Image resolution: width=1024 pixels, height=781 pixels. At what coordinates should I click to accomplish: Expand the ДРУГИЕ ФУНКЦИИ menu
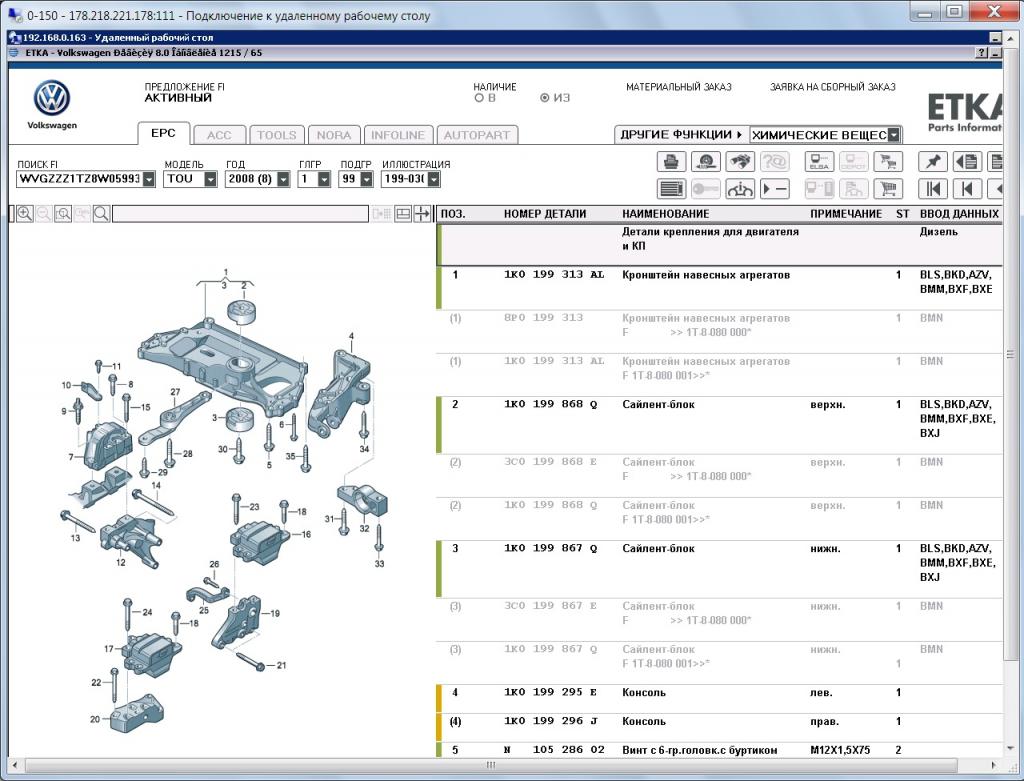point(681,135)
